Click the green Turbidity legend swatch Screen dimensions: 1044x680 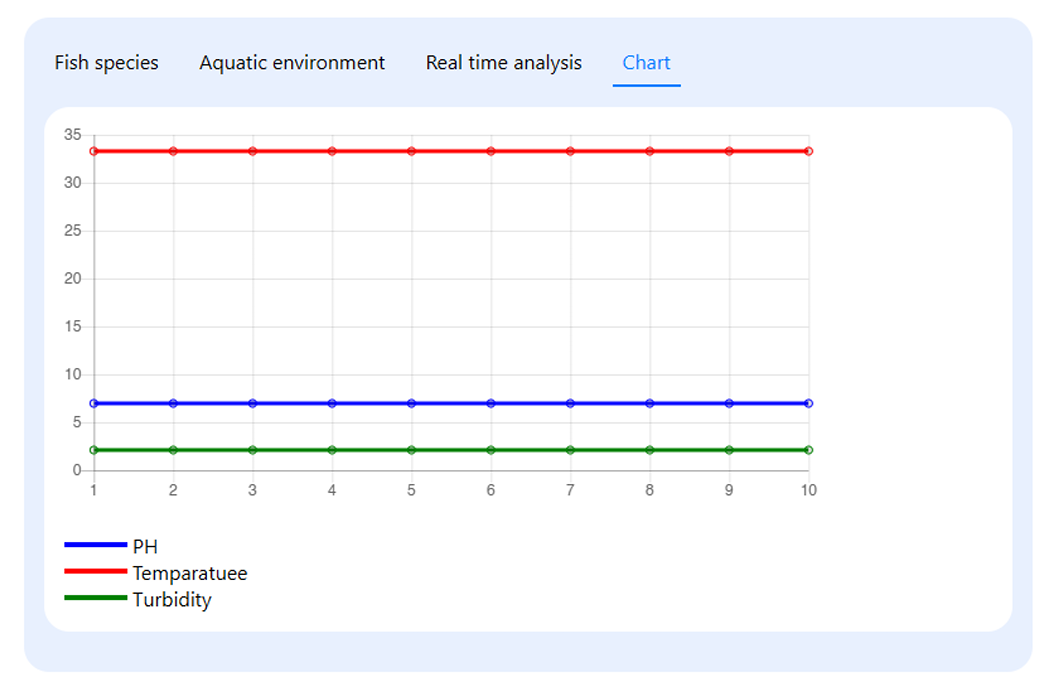[95, 599]
